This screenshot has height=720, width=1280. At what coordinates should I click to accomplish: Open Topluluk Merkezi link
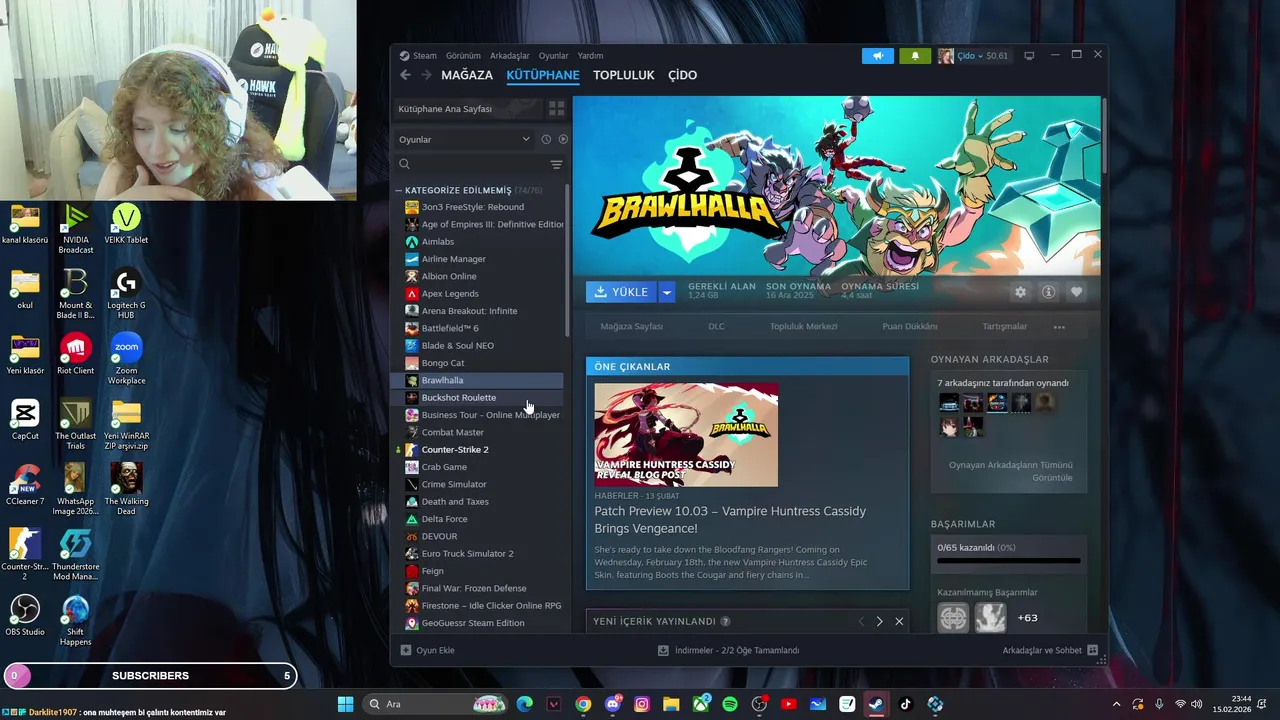click(804, 327)
